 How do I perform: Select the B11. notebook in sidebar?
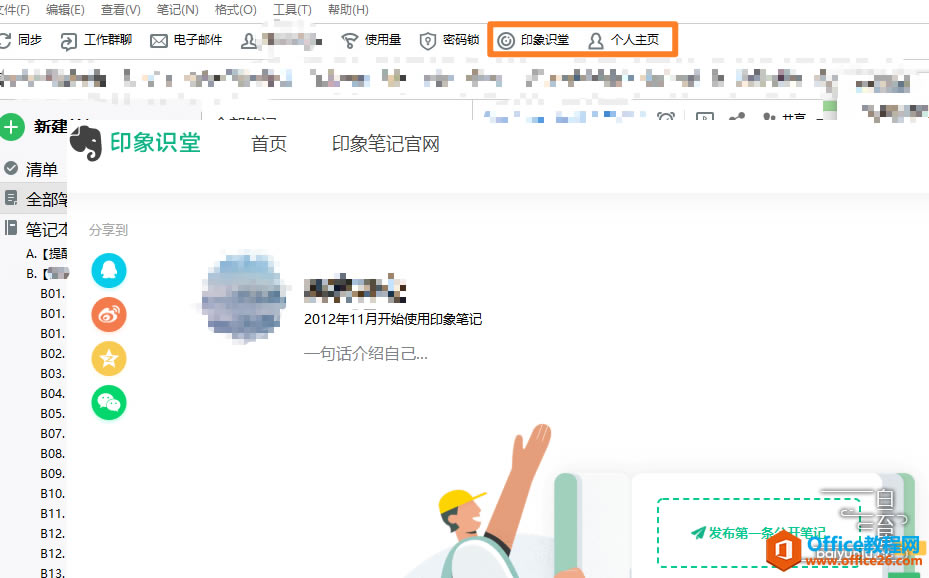(53, 513)
